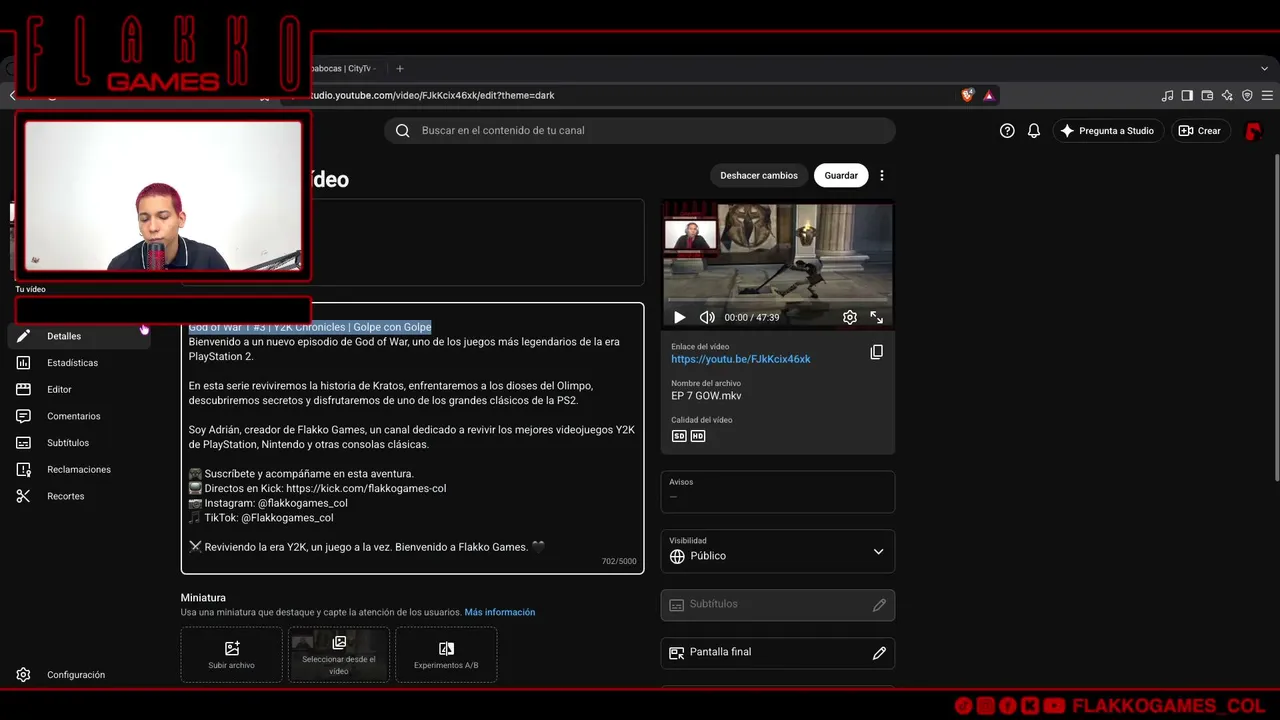The image size is (1280, 720).
Task: Copy the video link
Action: point(877,352)
